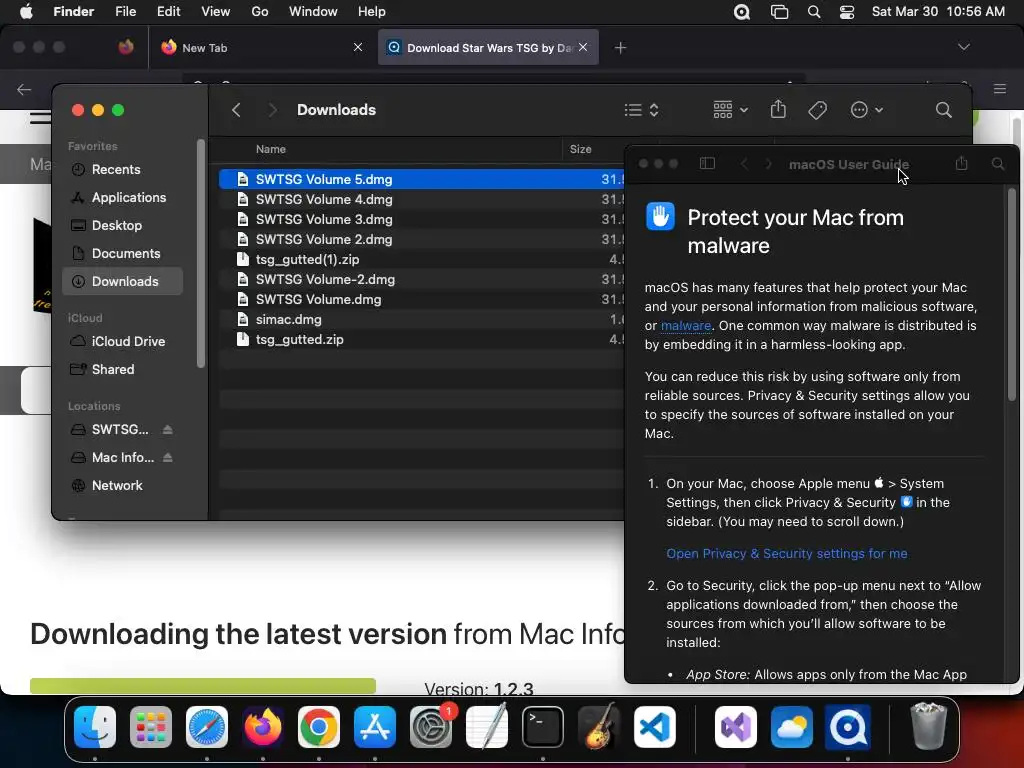Launch Visual Studio Code from Dock
The image size is (1024, 768).
654,727
